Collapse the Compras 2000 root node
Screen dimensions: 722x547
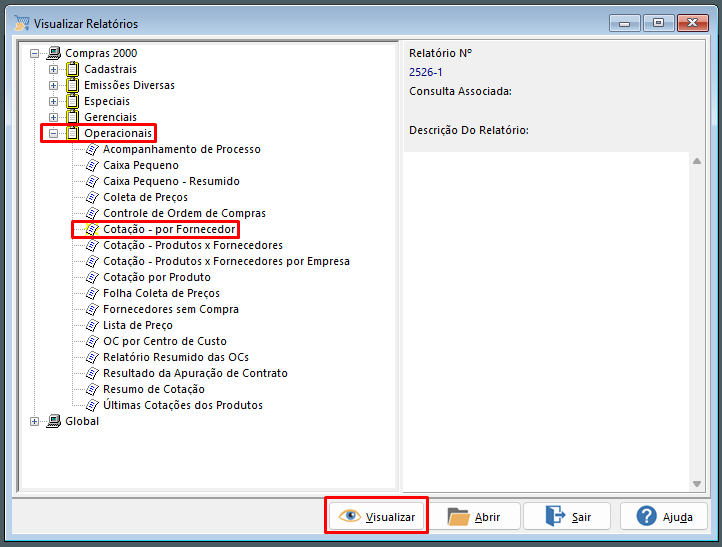pos(35,53)
